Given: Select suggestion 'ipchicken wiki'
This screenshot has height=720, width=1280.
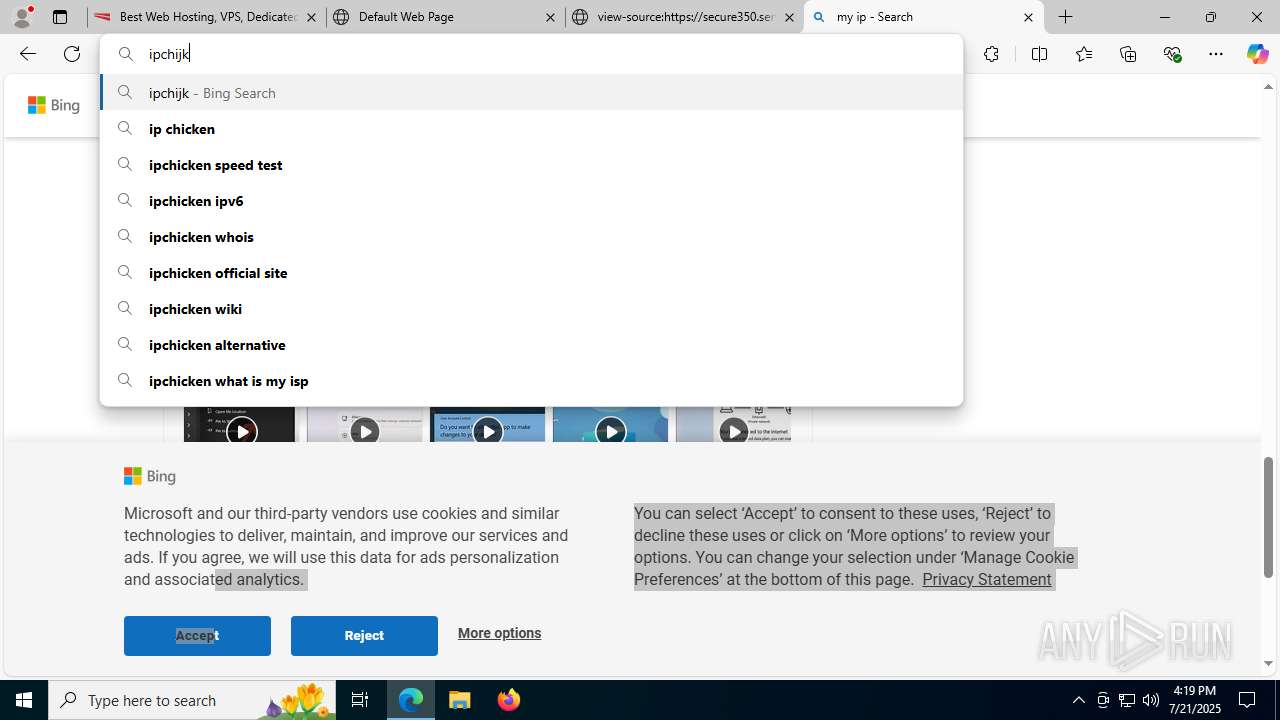Looking at the screenshot, I should click(x=531, y=309).
